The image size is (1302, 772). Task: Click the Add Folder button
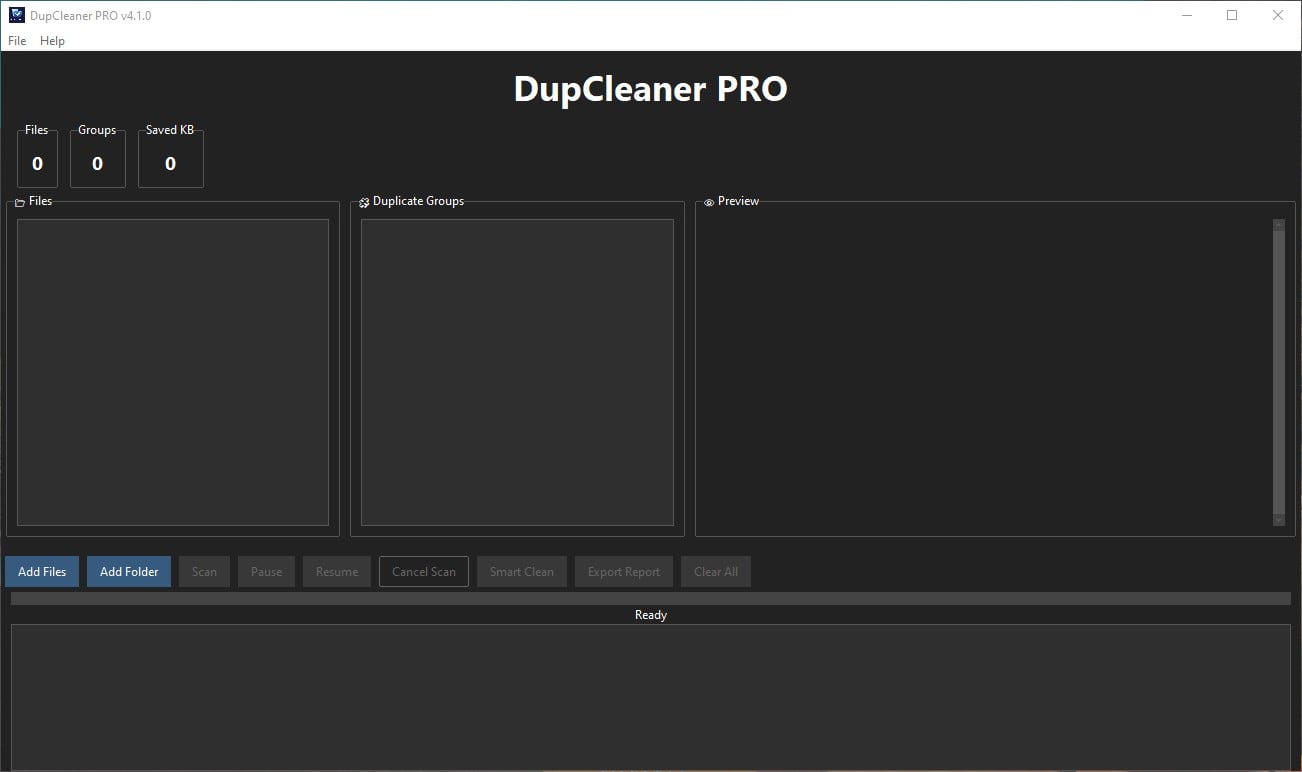[x=128, y=571]
